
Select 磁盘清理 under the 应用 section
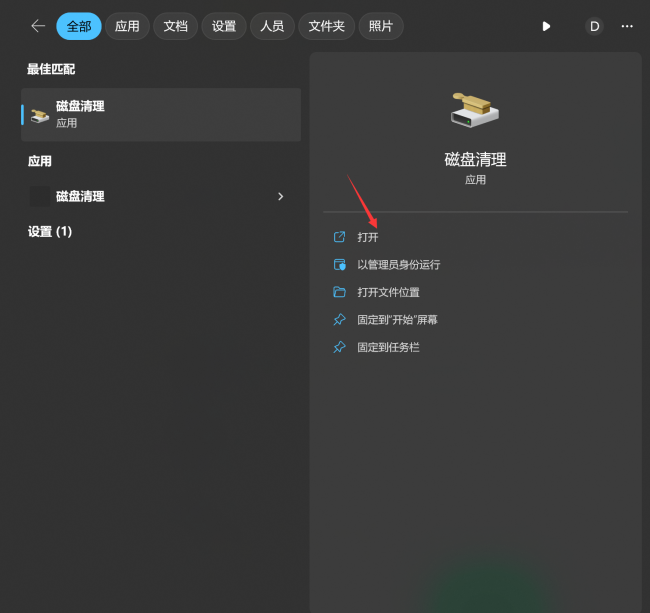[x=80, y=196]
